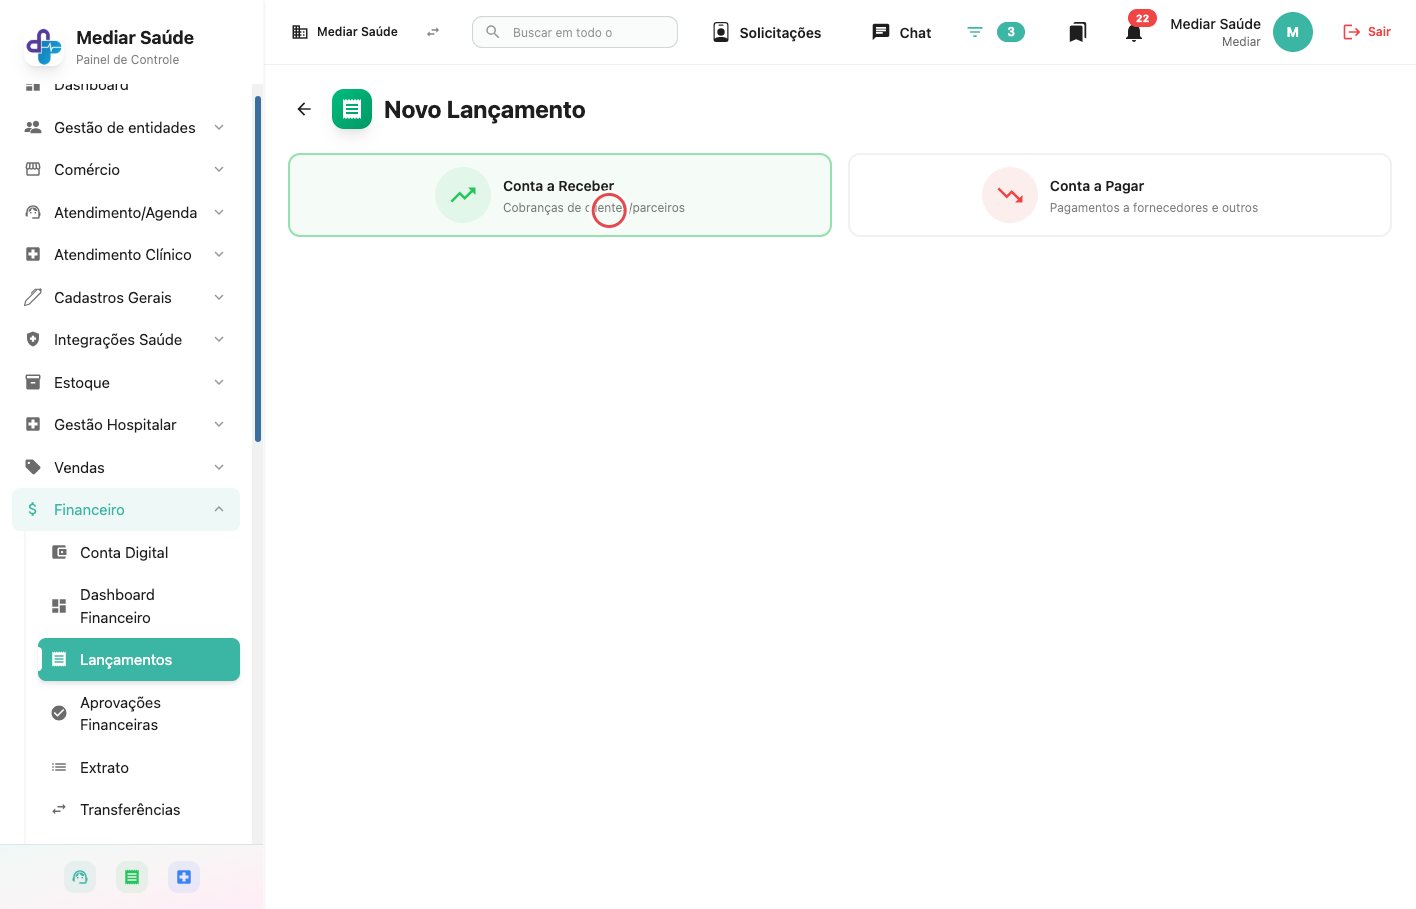Click the blue medical plus icon at bottom
Image resolution: width=1416 pixels, height=909 pixels.
pyautogui.click(x=184, y=877)
